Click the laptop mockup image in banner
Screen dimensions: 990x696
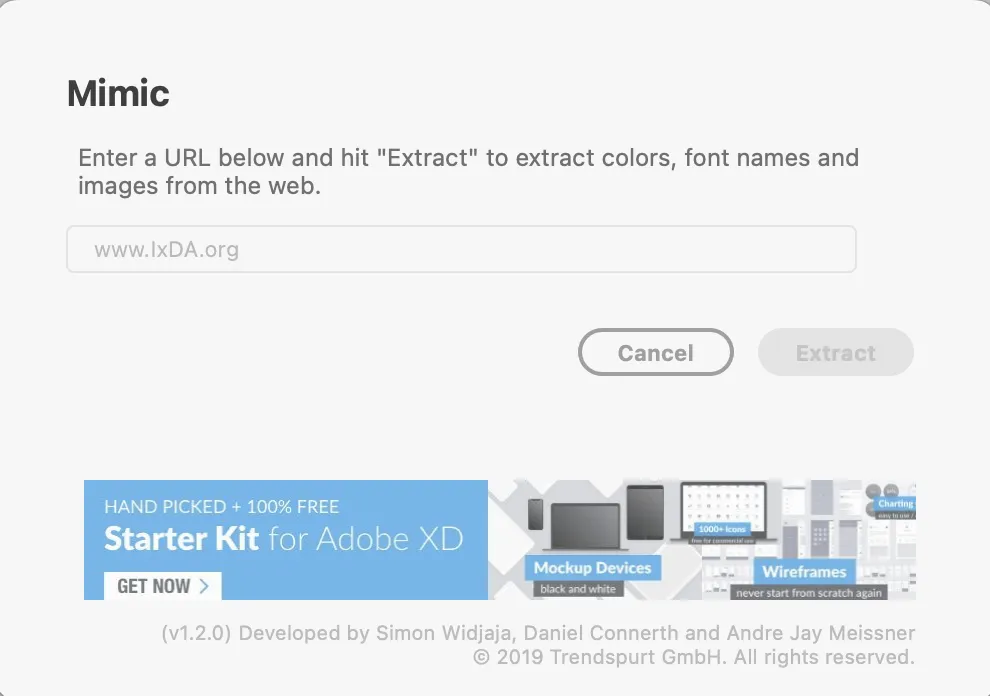pyautogui.click(x=585, y=526)
